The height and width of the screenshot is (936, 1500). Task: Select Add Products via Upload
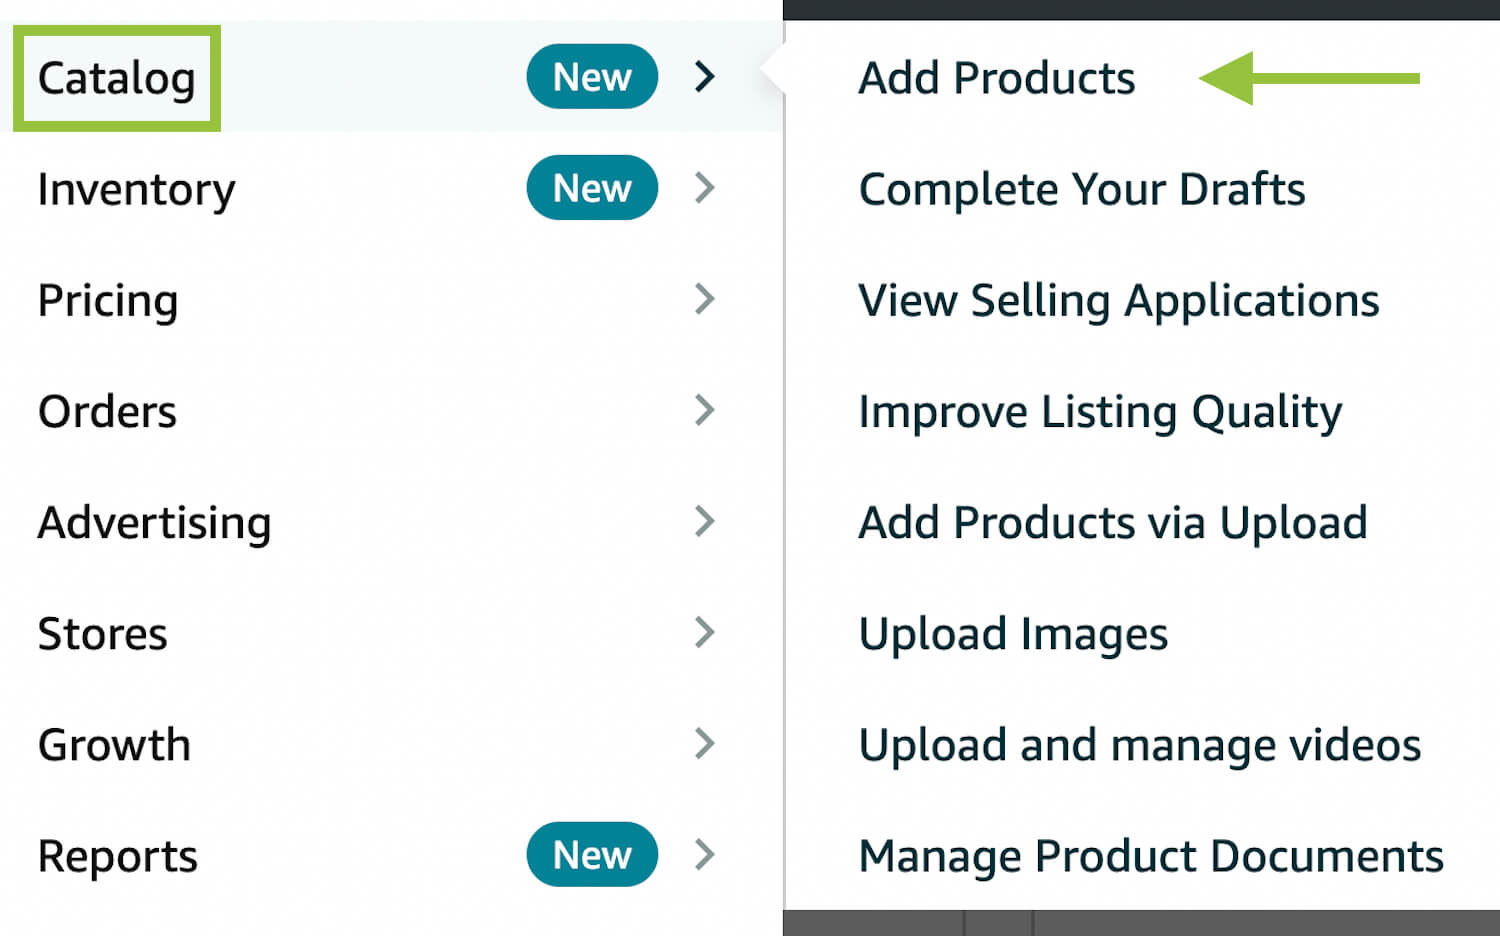pos(1113,523)
